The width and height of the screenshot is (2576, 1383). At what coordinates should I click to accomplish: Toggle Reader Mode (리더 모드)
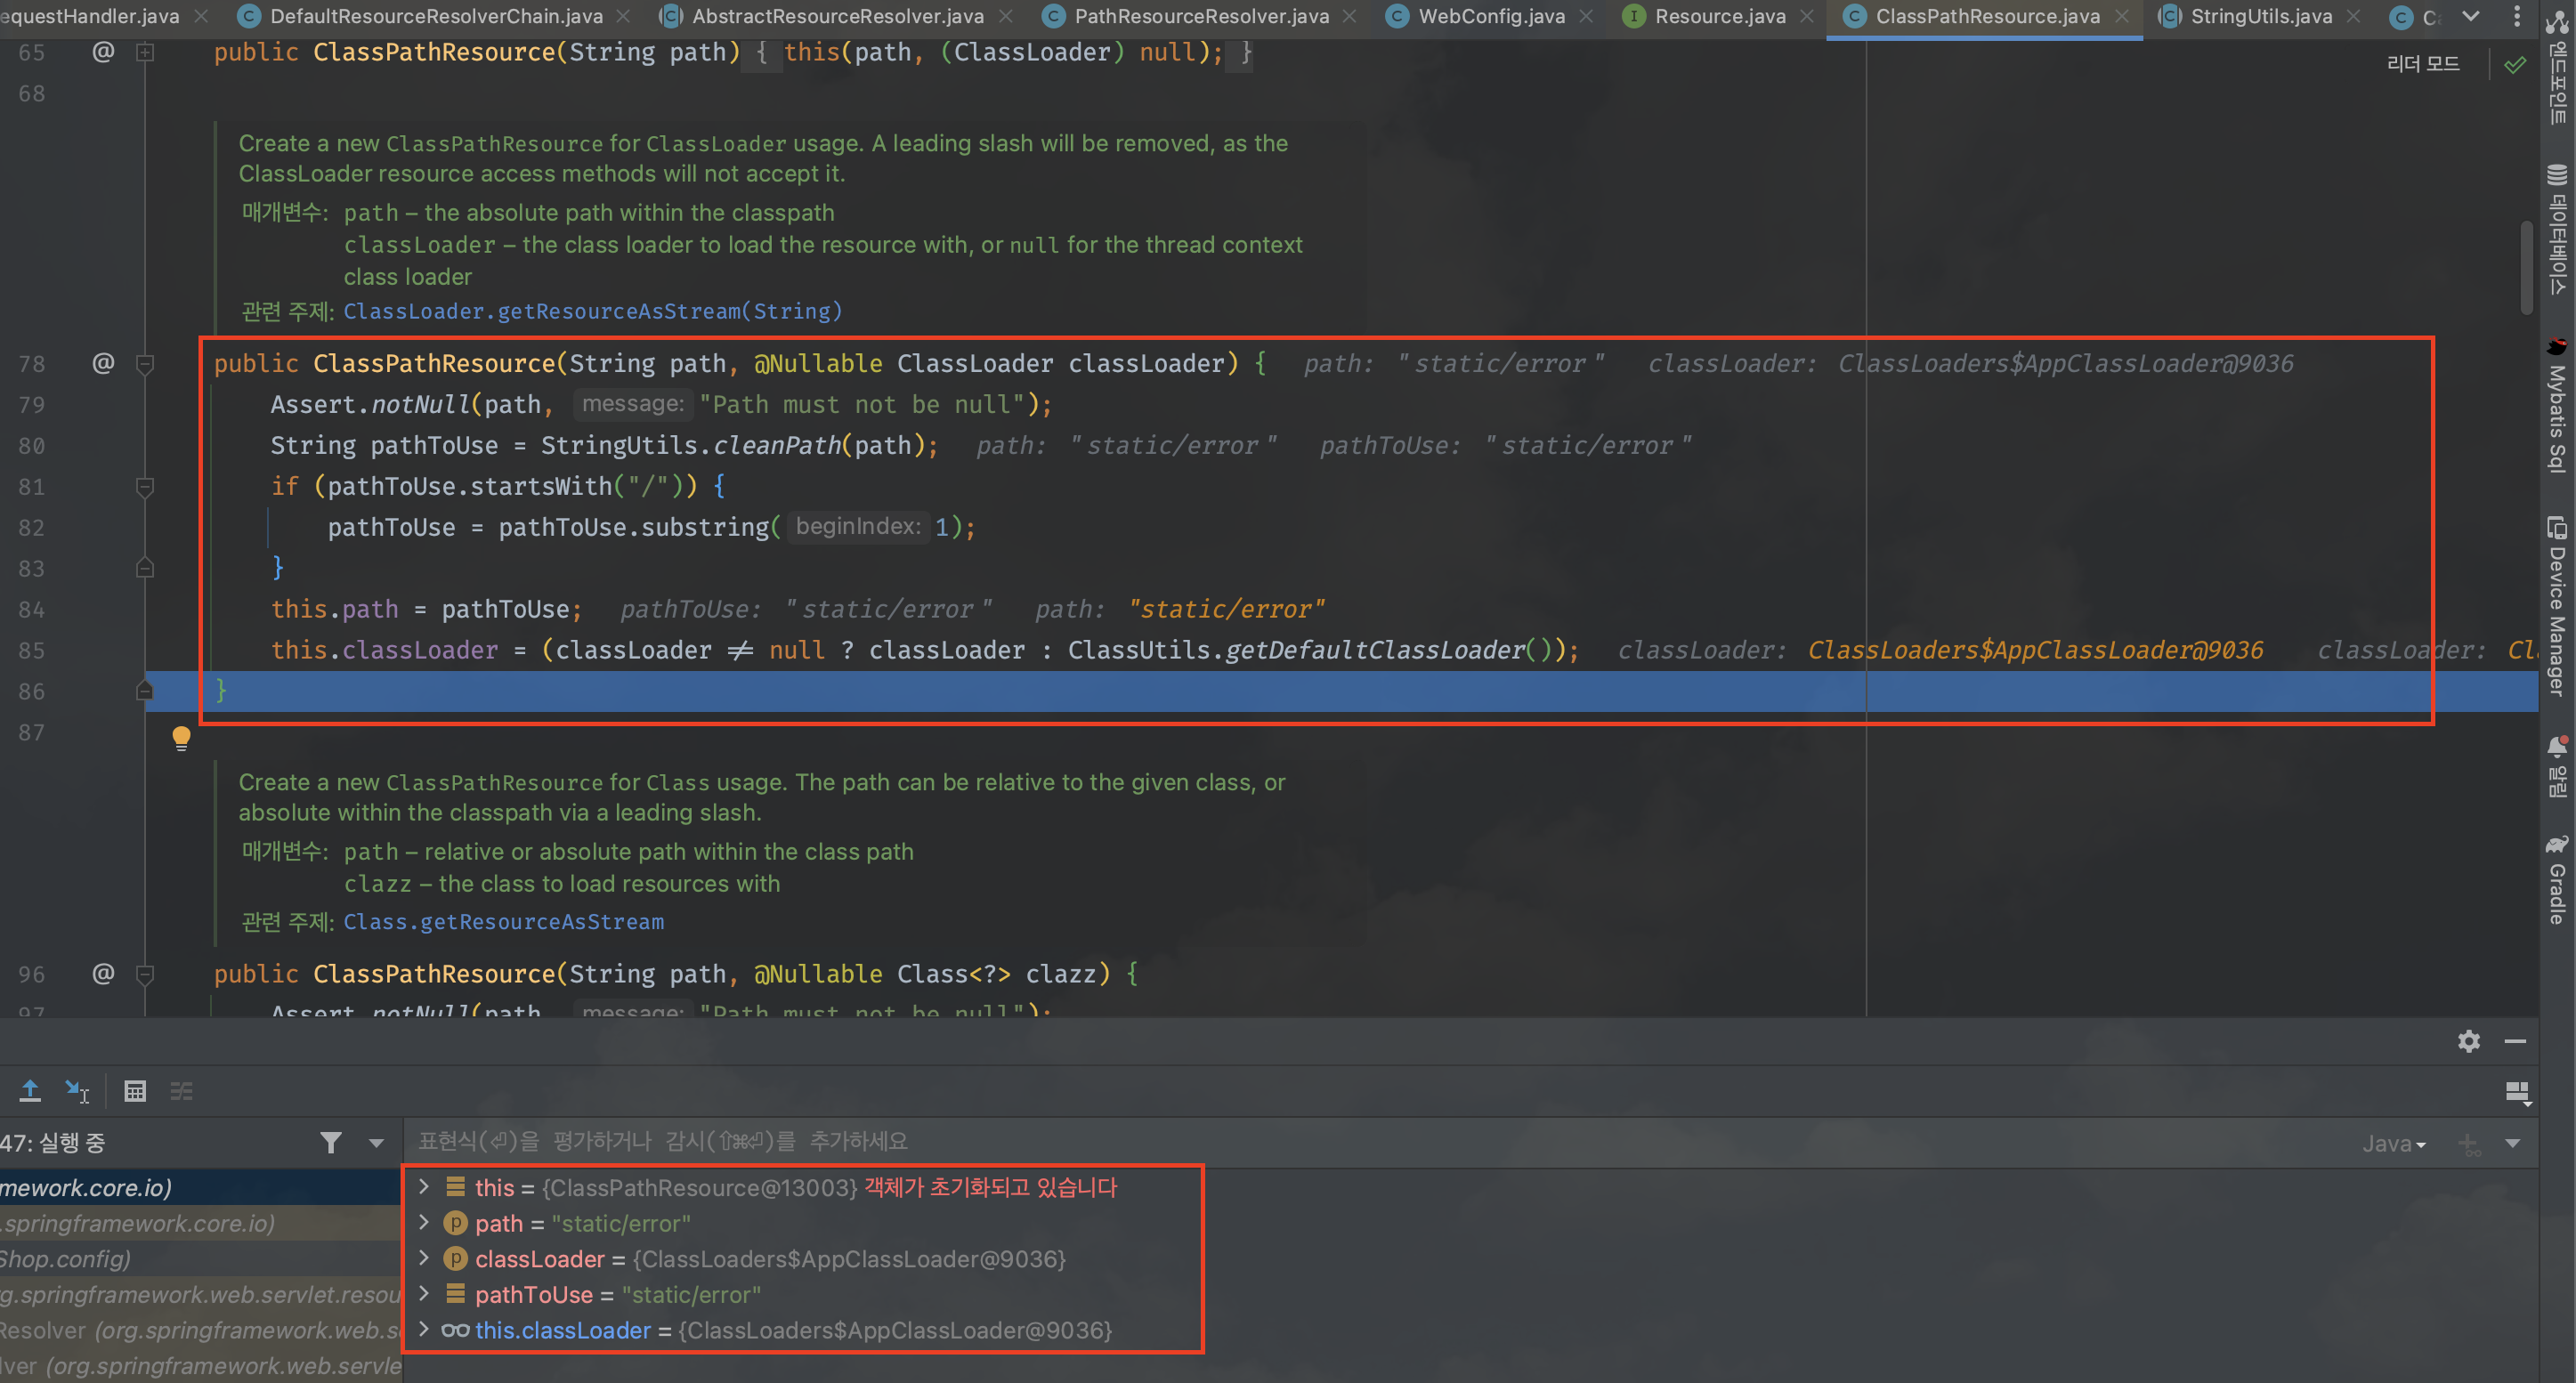pos(2423,64)
